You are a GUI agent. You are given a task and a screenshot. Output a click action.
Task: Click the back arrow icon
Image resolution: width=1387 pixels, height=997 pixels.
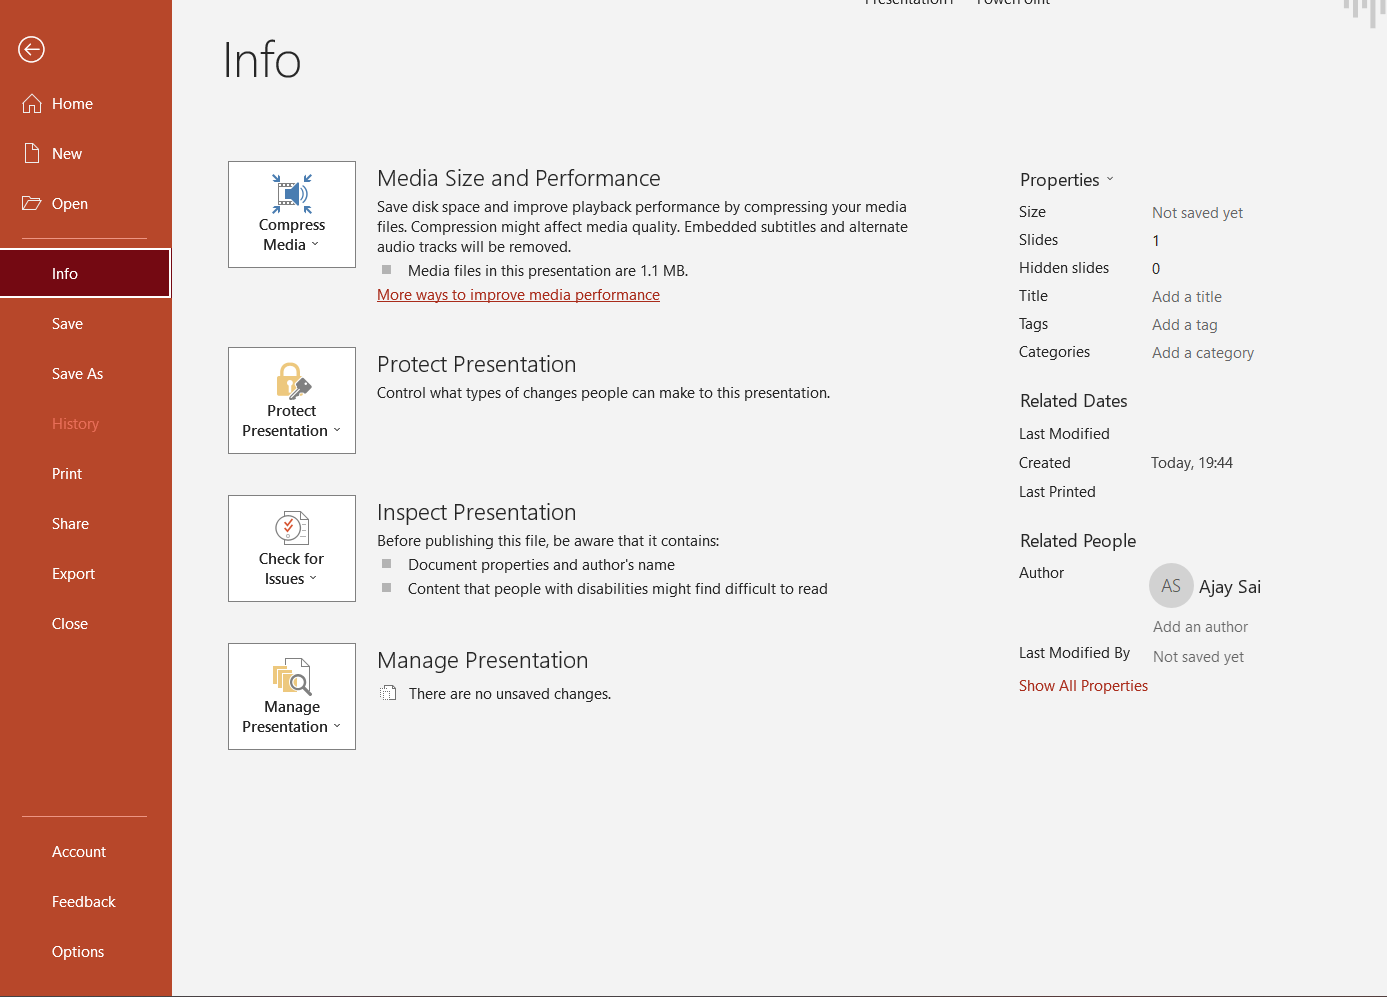point(32,49)
